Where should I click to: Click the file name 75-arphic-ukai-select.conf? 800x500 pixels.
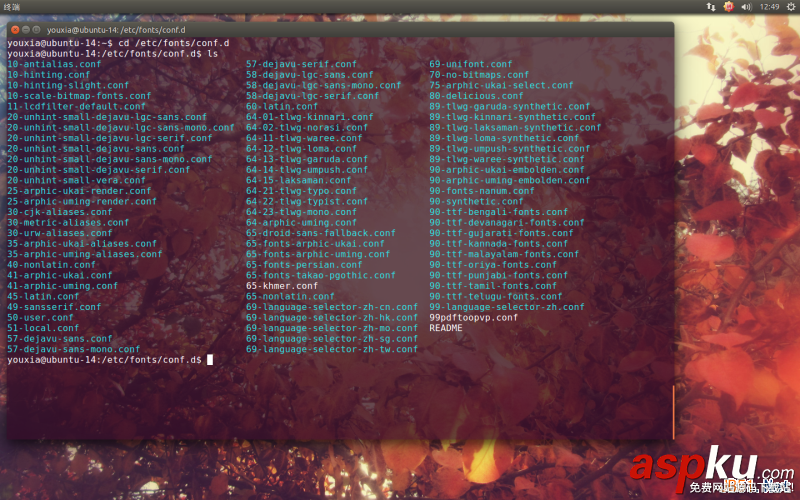[501, 85]
